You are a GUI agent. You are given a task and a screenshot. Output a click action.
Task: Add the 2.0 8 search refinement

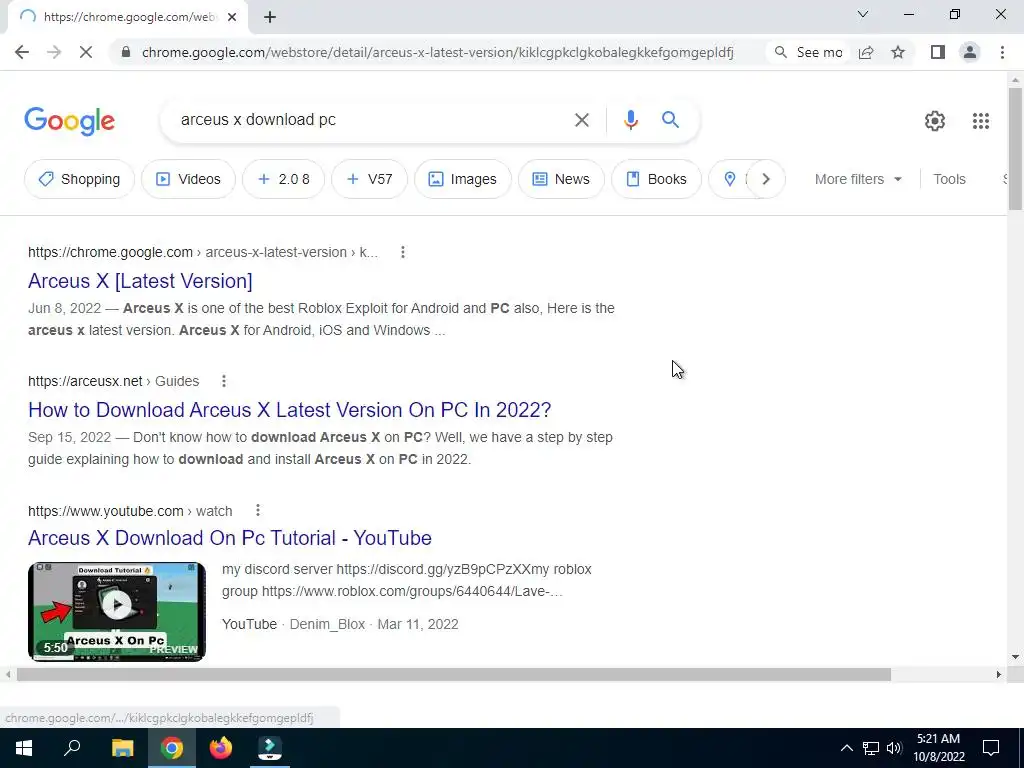(x=283, y=179)
